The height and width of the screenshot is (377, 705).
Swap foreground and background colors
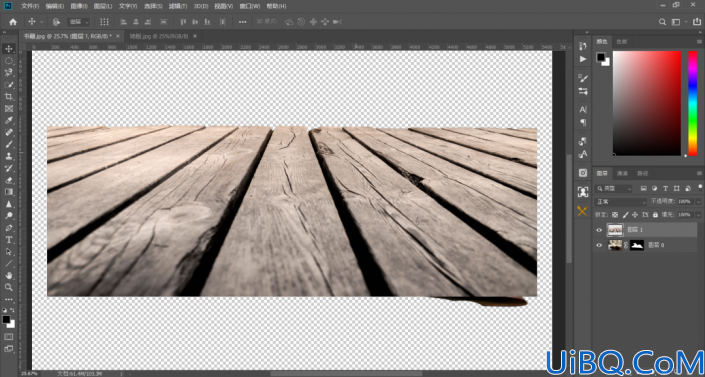12,310
